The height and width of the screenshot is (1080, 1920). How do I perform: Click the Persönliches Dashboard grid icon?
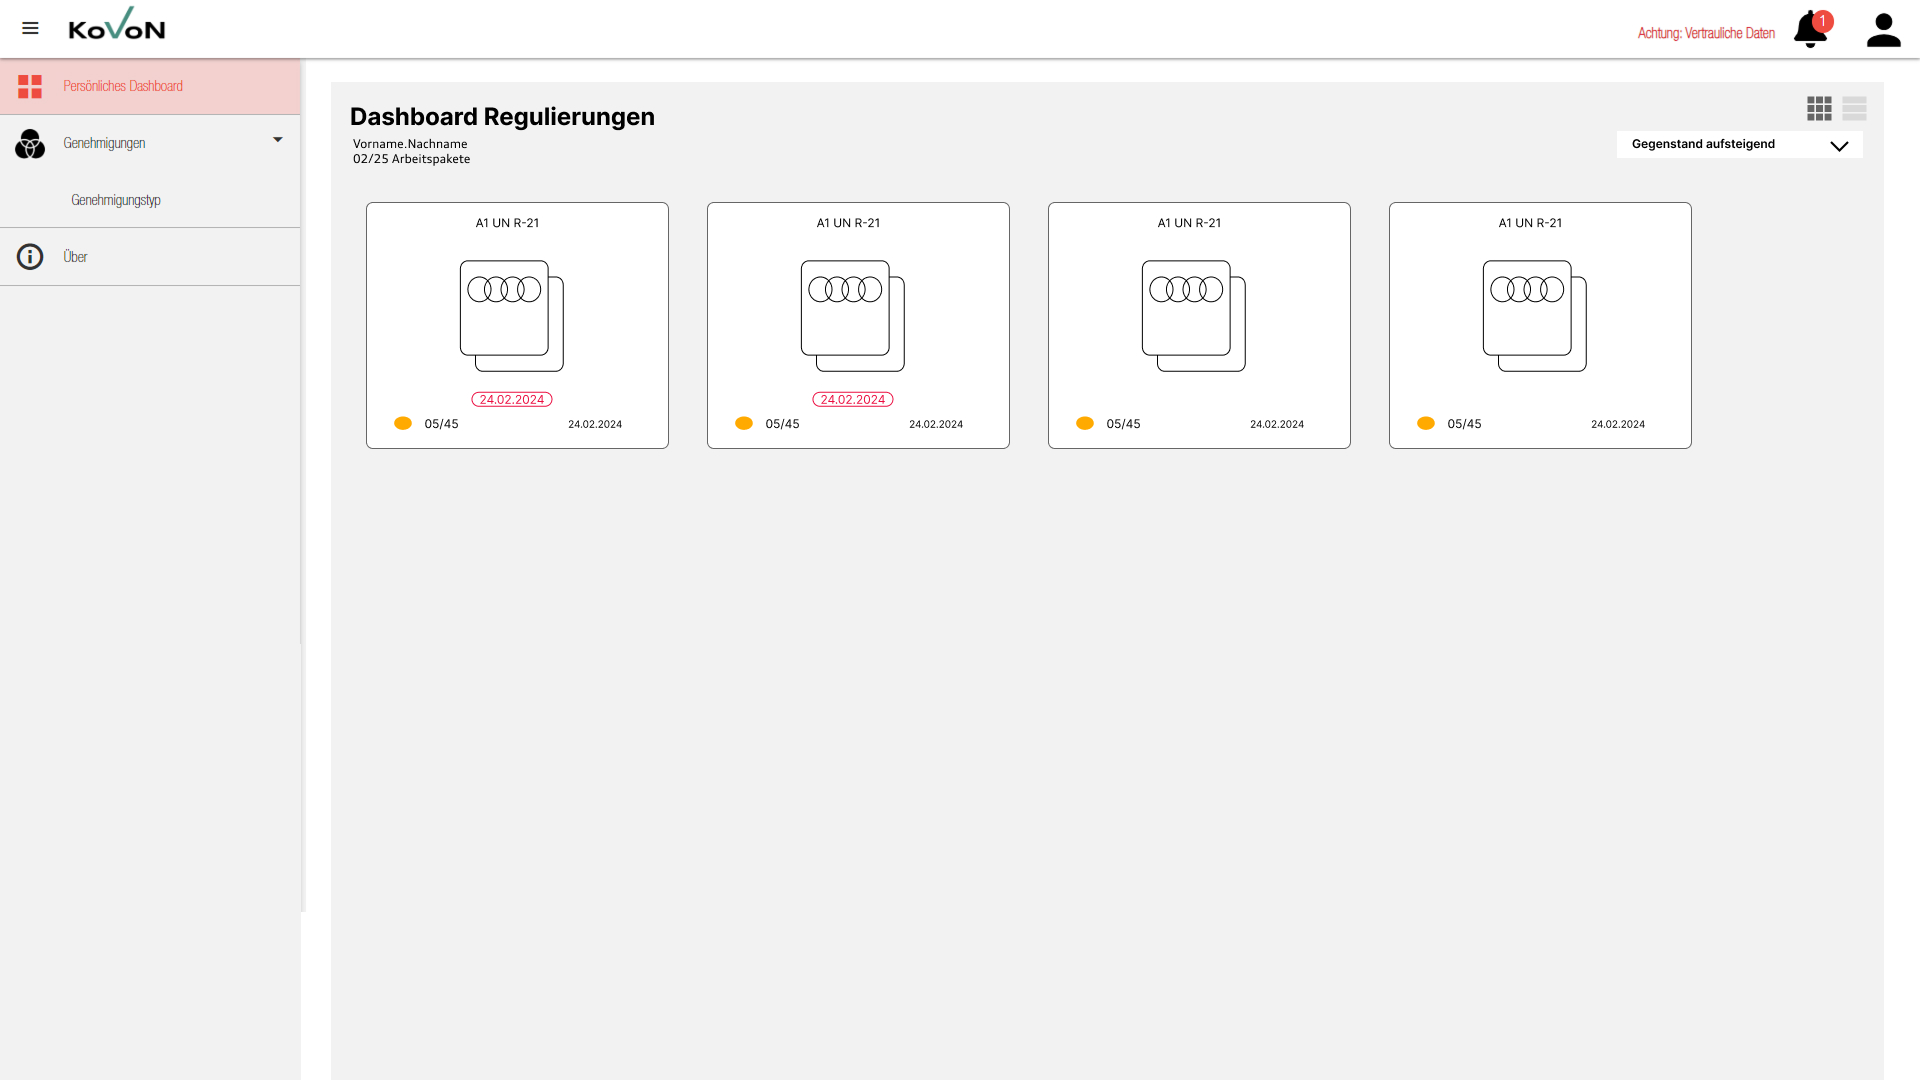pos(30,86)
